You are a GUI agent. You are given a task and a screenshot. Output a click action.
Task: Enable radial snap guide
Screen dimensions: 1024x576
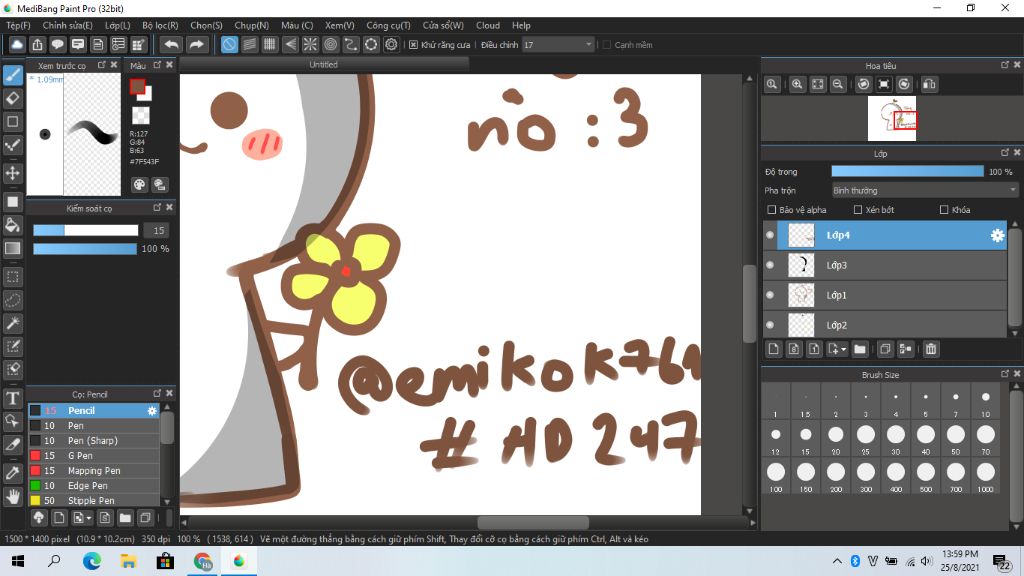coord(310,44)
